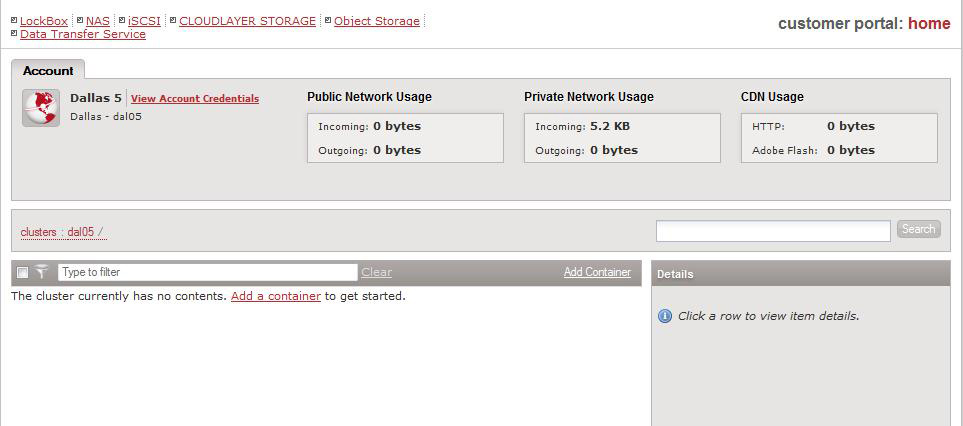
Task: Open the NAS storage link
Action: coord(98,21)
